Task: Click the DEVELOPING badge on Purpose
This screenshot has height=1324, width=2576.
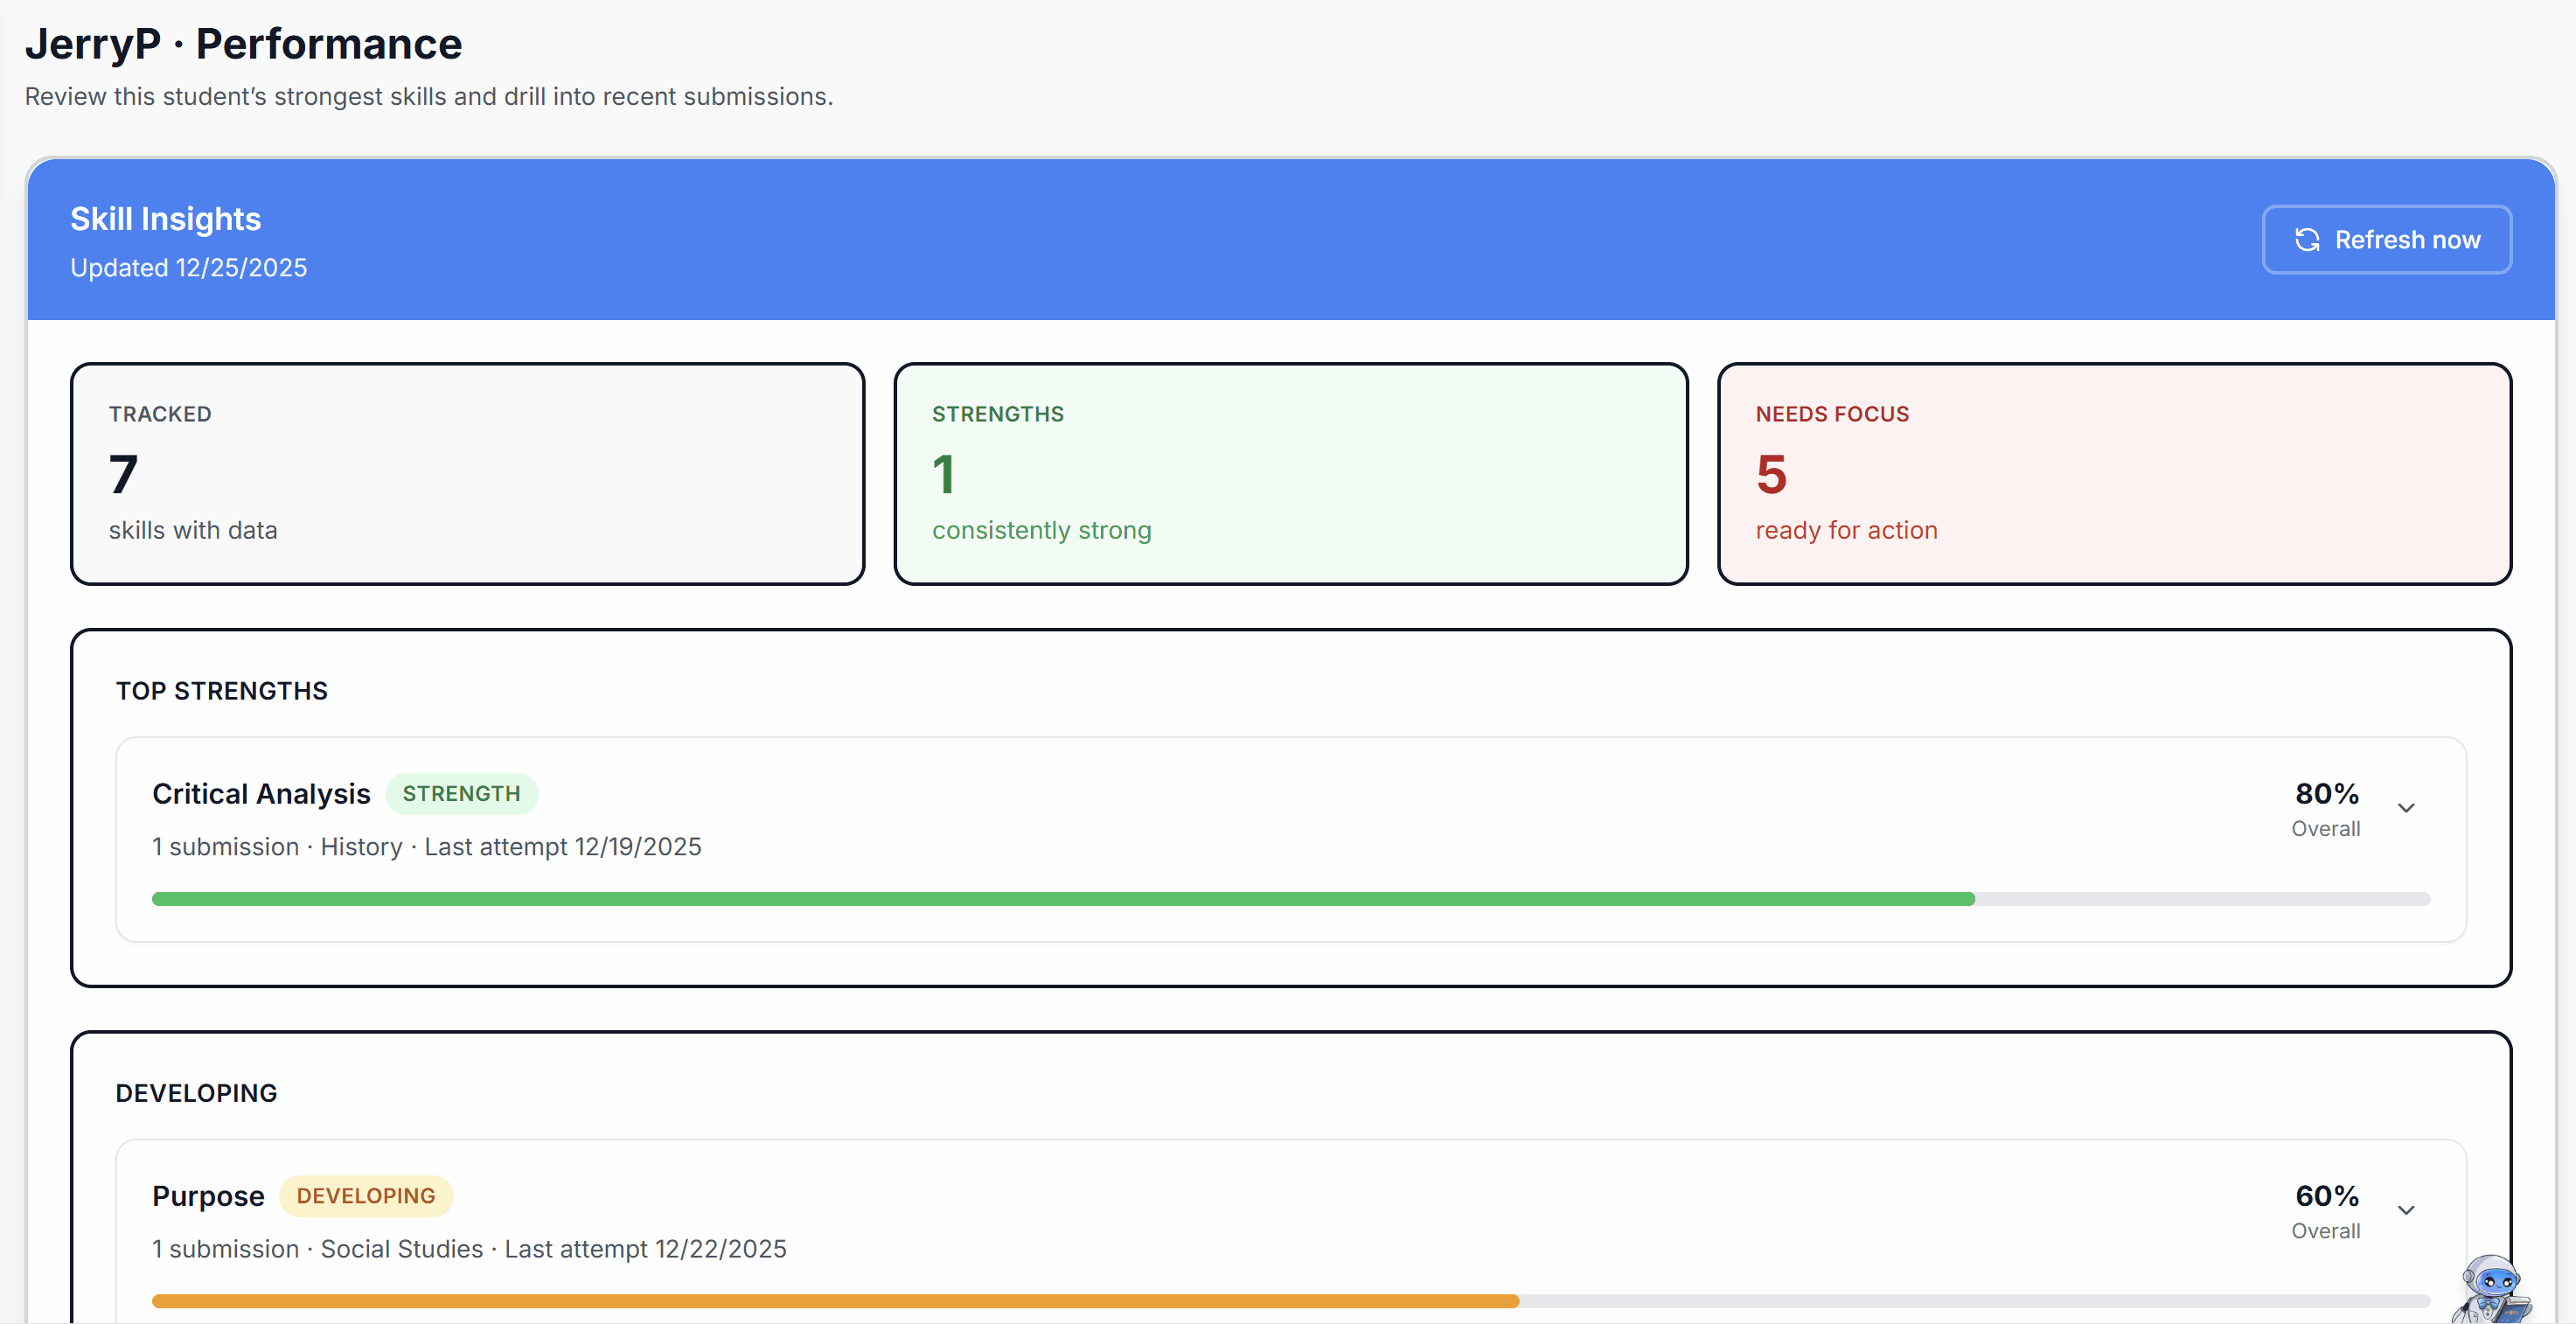Action: (366, 1196)
